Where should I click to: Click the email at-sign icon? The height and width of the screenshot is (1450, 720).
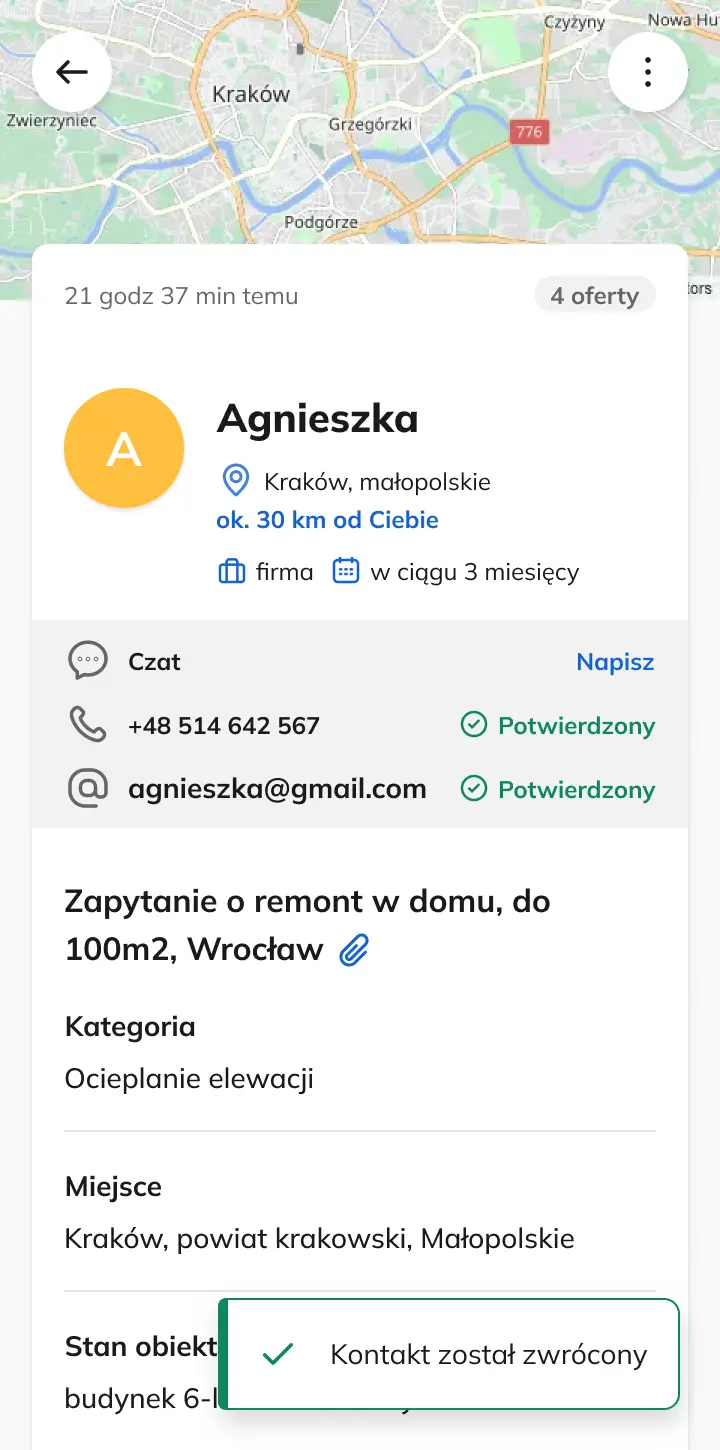tap(87, 789)
